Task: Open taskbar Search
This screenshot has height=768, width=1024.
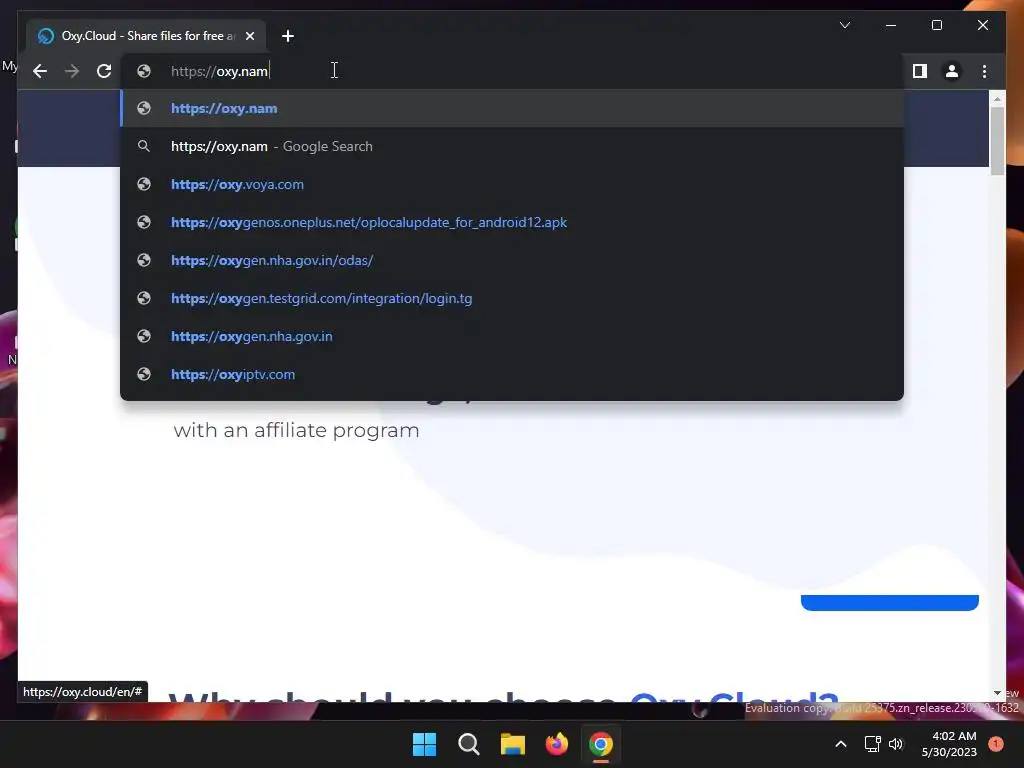Action: tap(469, 744)
